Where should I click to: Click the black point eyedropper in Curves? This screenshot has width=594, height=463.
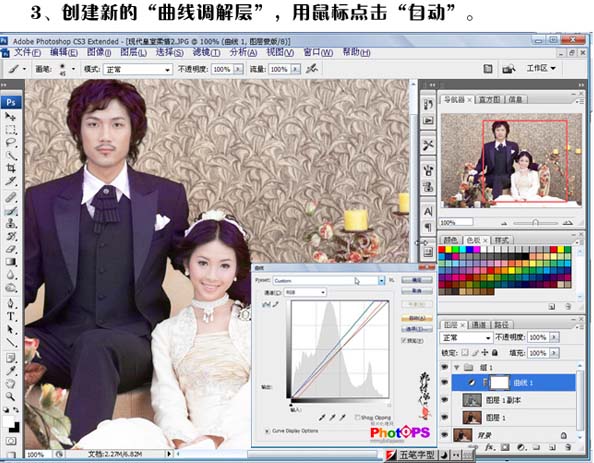click(322, 417)
